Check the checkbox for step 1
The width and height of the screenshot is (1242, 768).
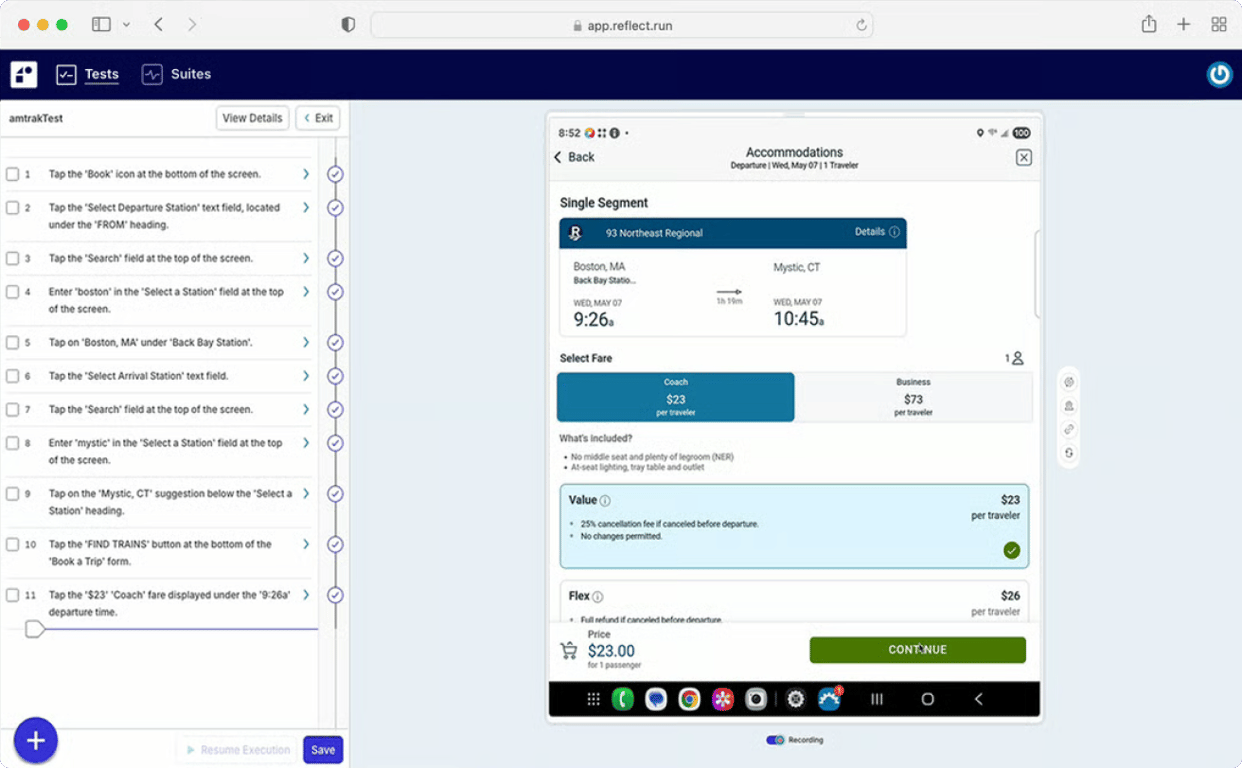13,174
